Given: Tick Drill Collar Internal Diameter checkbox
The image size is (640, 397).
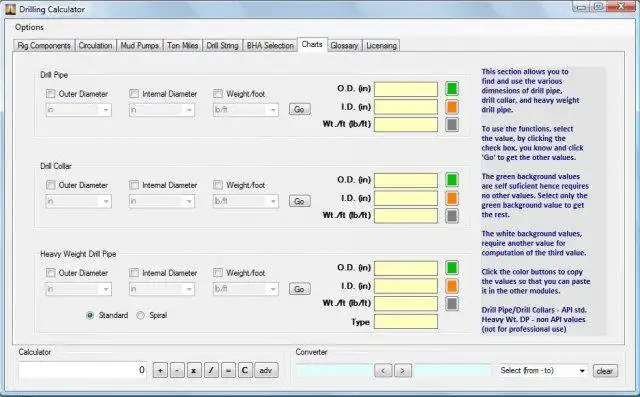Looking at the screenshot, I should tap(134, 185).
